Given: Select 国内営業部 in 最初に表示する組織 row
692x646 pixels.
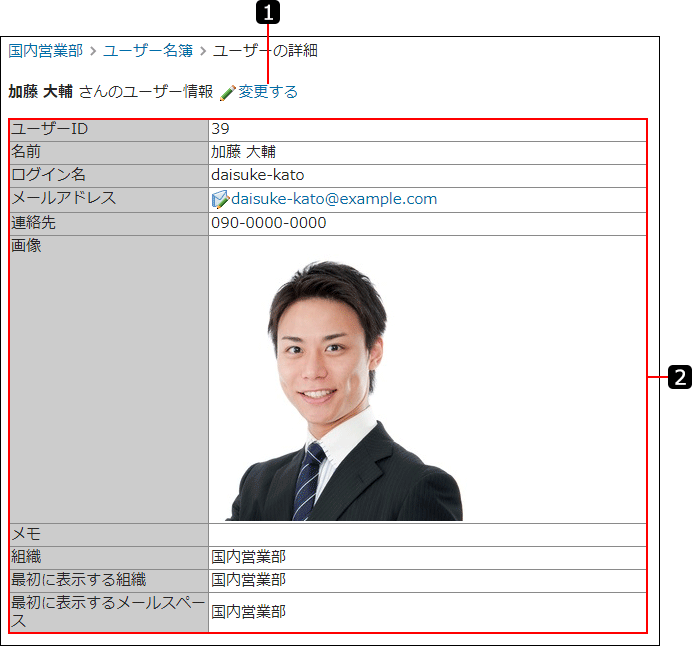Looking at the screenshot, I should (248, 580).
